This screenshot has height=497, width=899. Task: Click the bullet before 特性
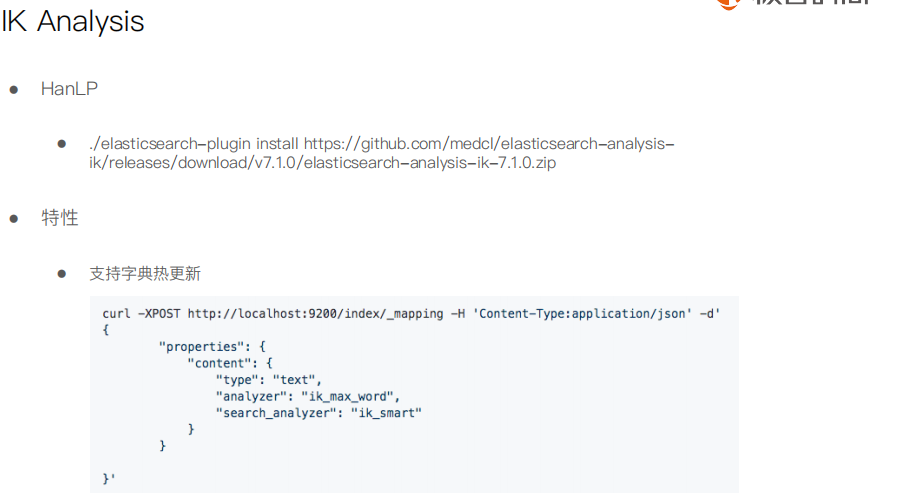tap(14, 218)
